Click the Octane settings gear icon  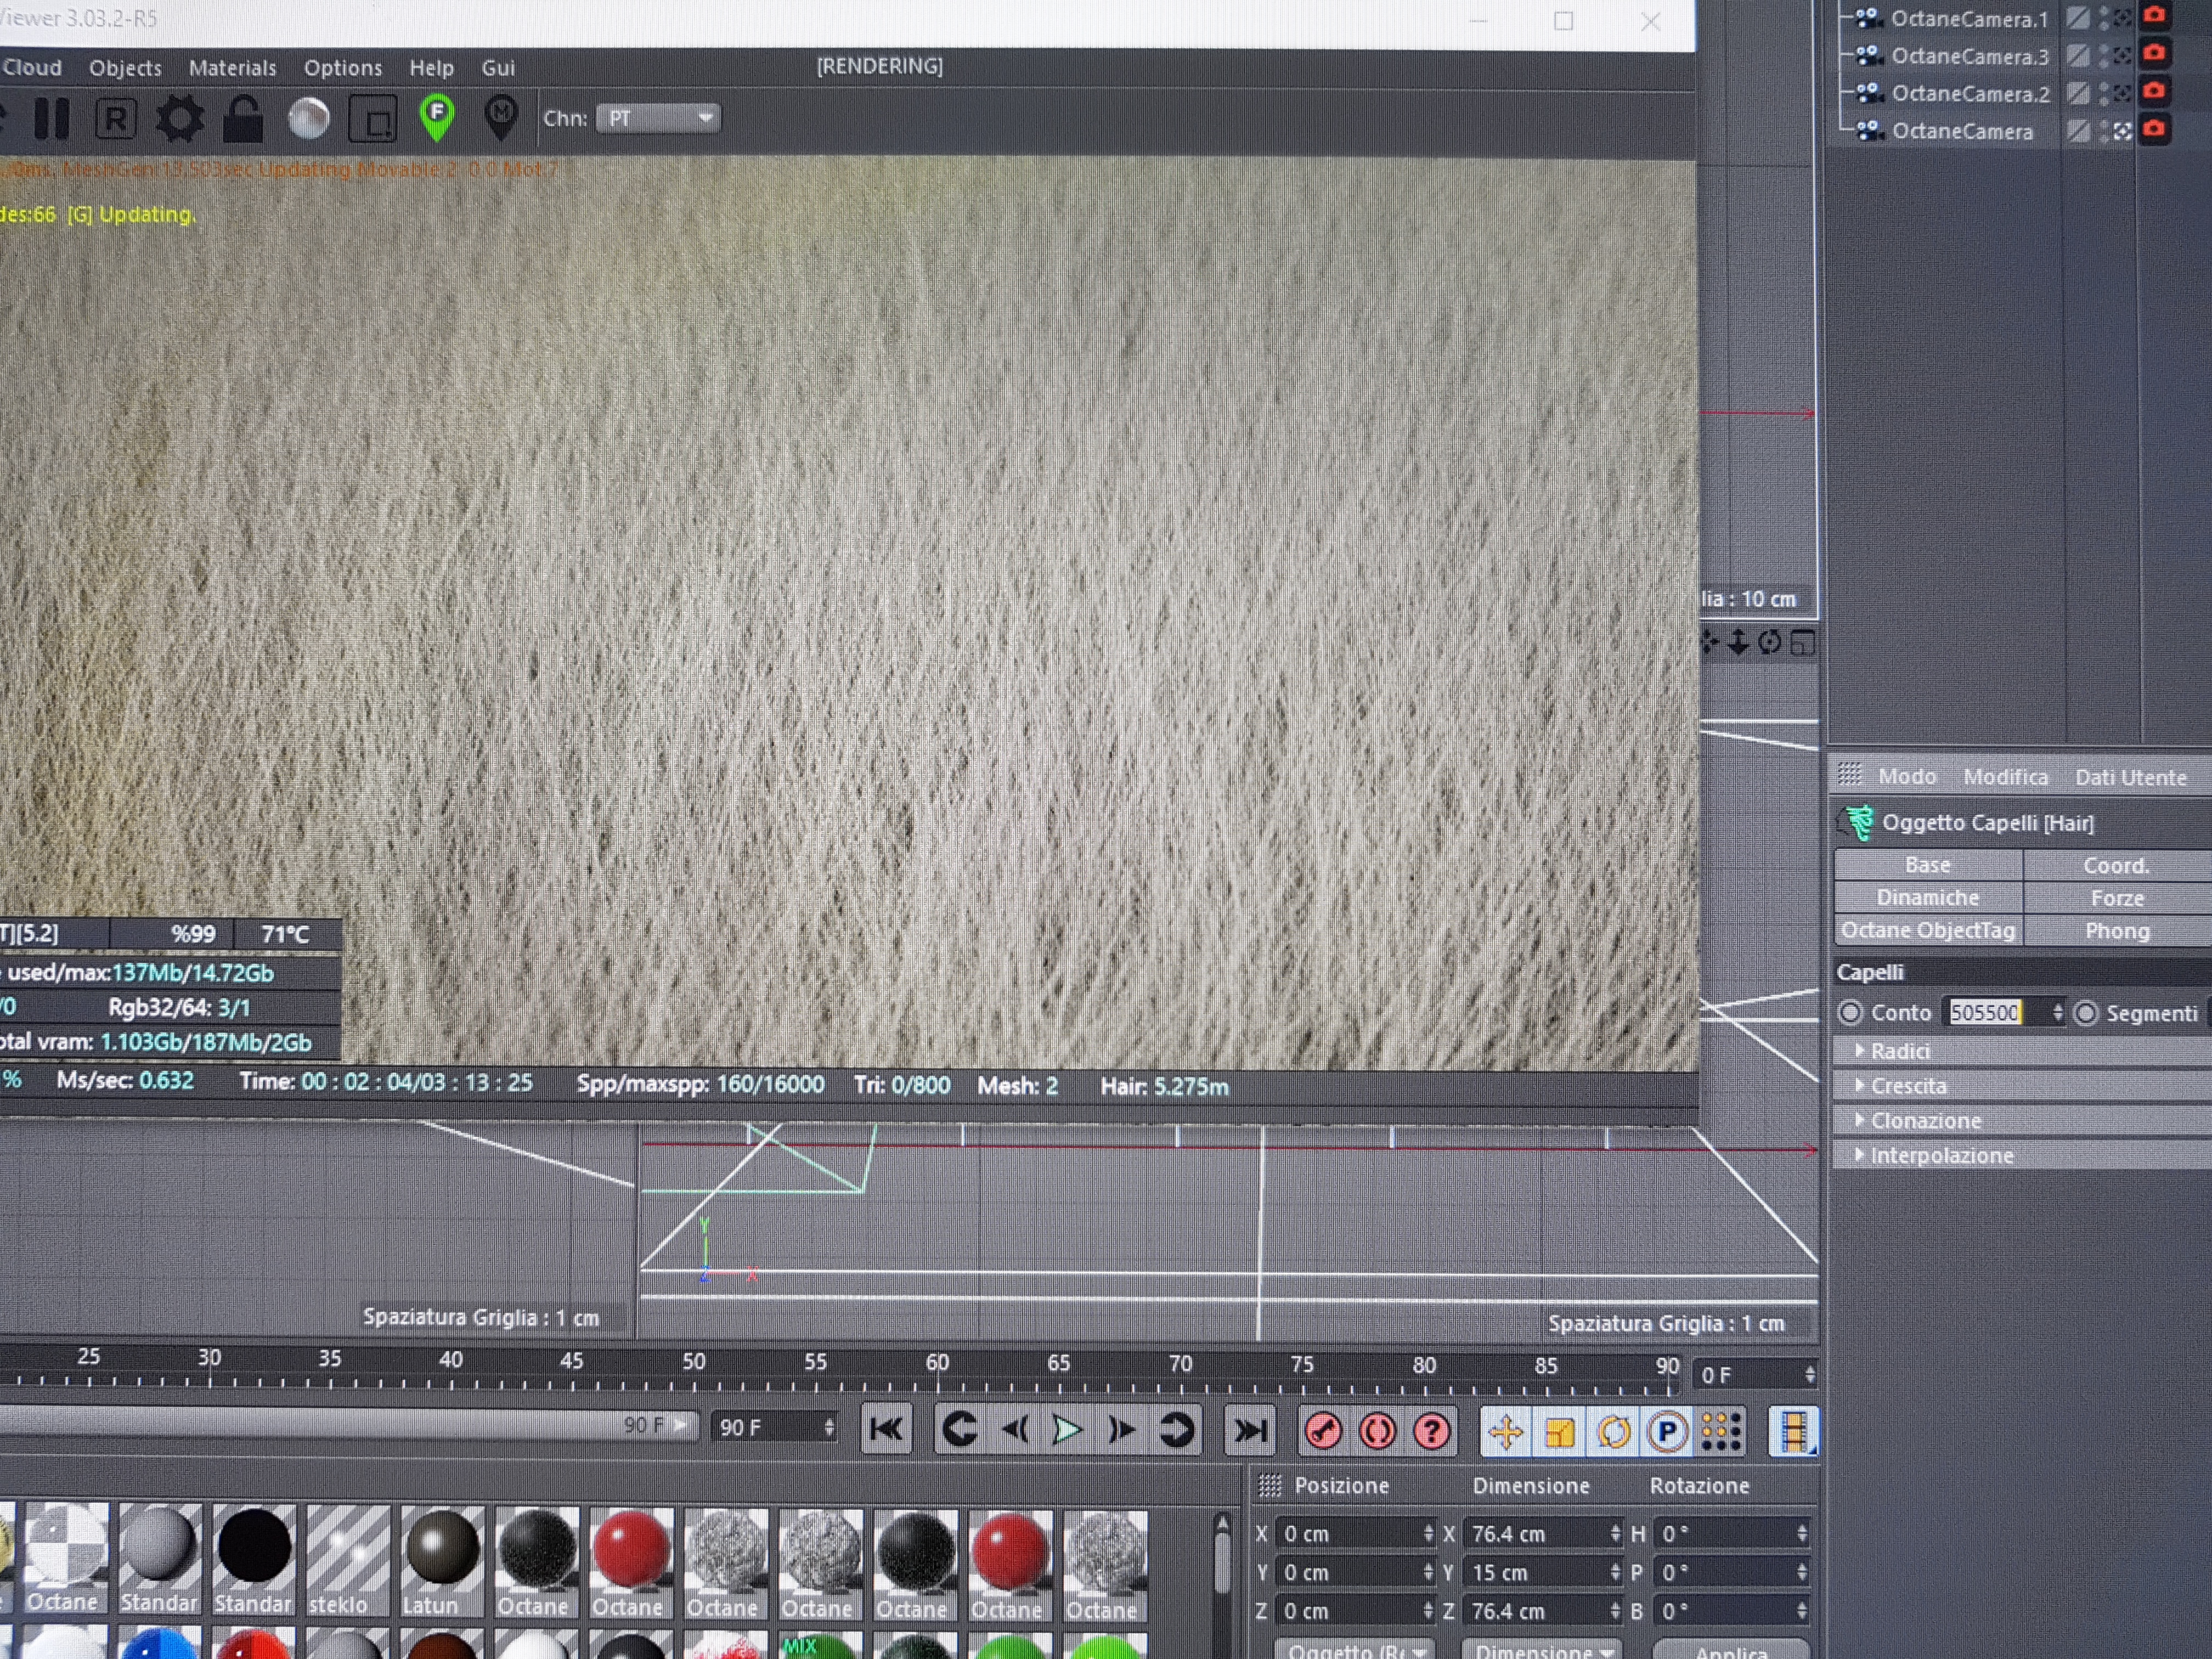(x=180, y=119)
